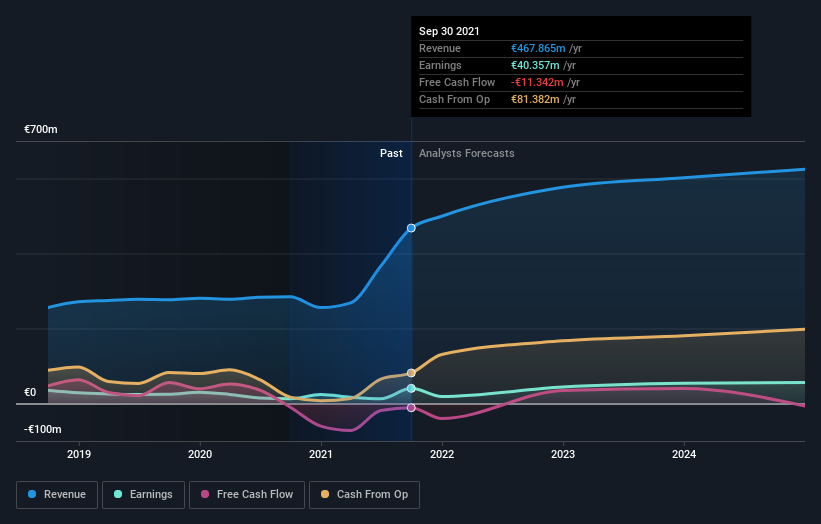Toggle the Revenue series legend button

click(x=57, y=495)
